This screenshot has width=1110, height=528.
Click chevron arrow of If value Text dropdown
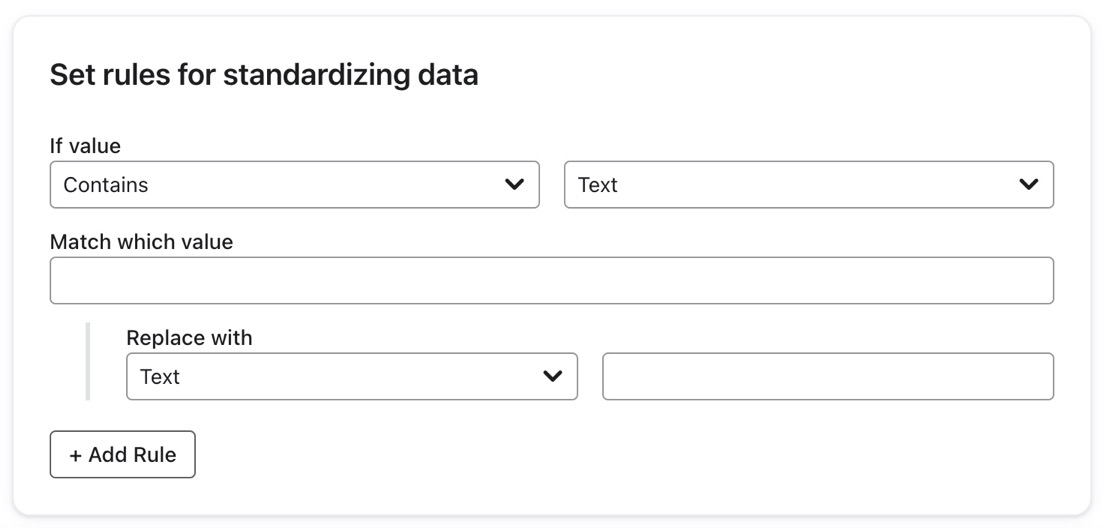pos(1028,185)
